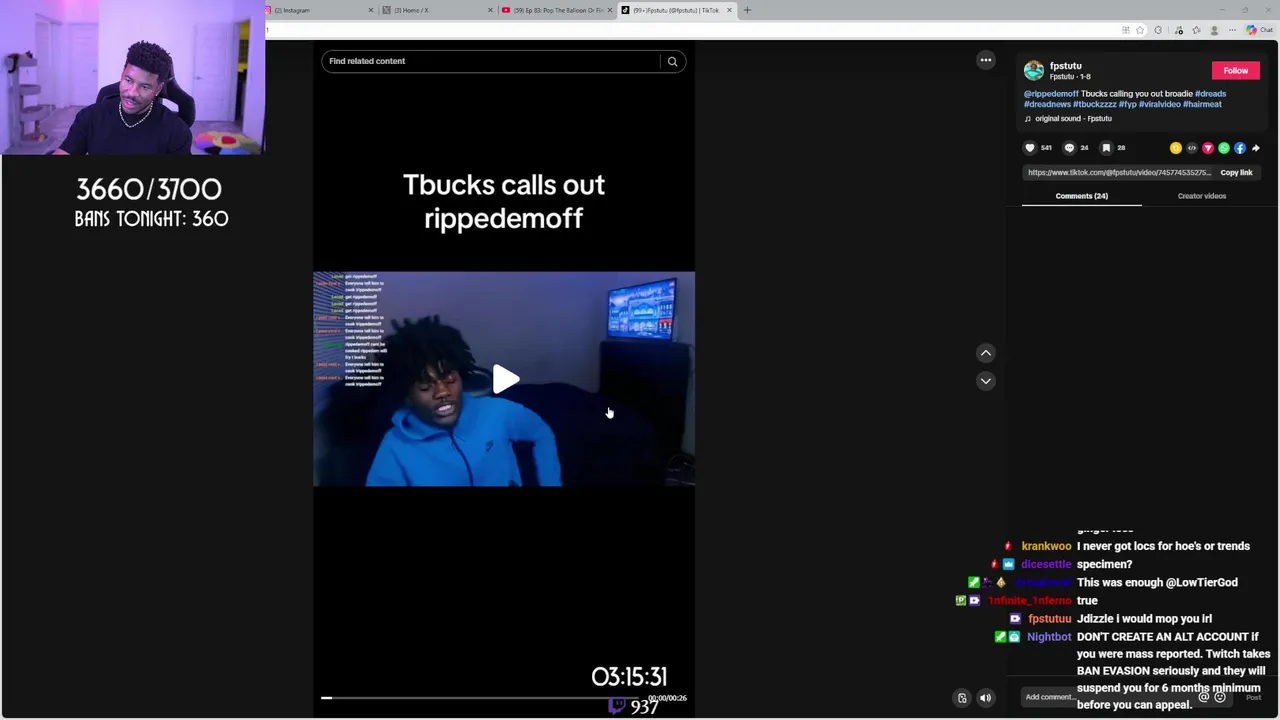Close the TikTok browser tab
1280x720 pixels.
pos(729,10)
